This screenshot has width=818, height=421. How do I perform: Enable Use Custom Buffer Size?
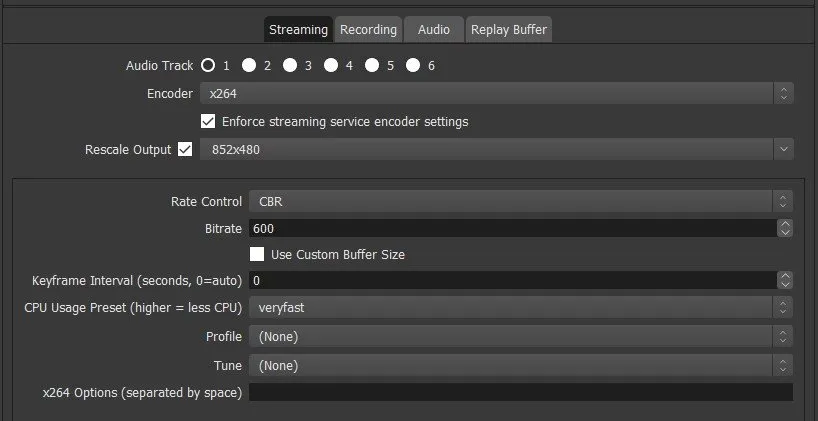[257, 255]
